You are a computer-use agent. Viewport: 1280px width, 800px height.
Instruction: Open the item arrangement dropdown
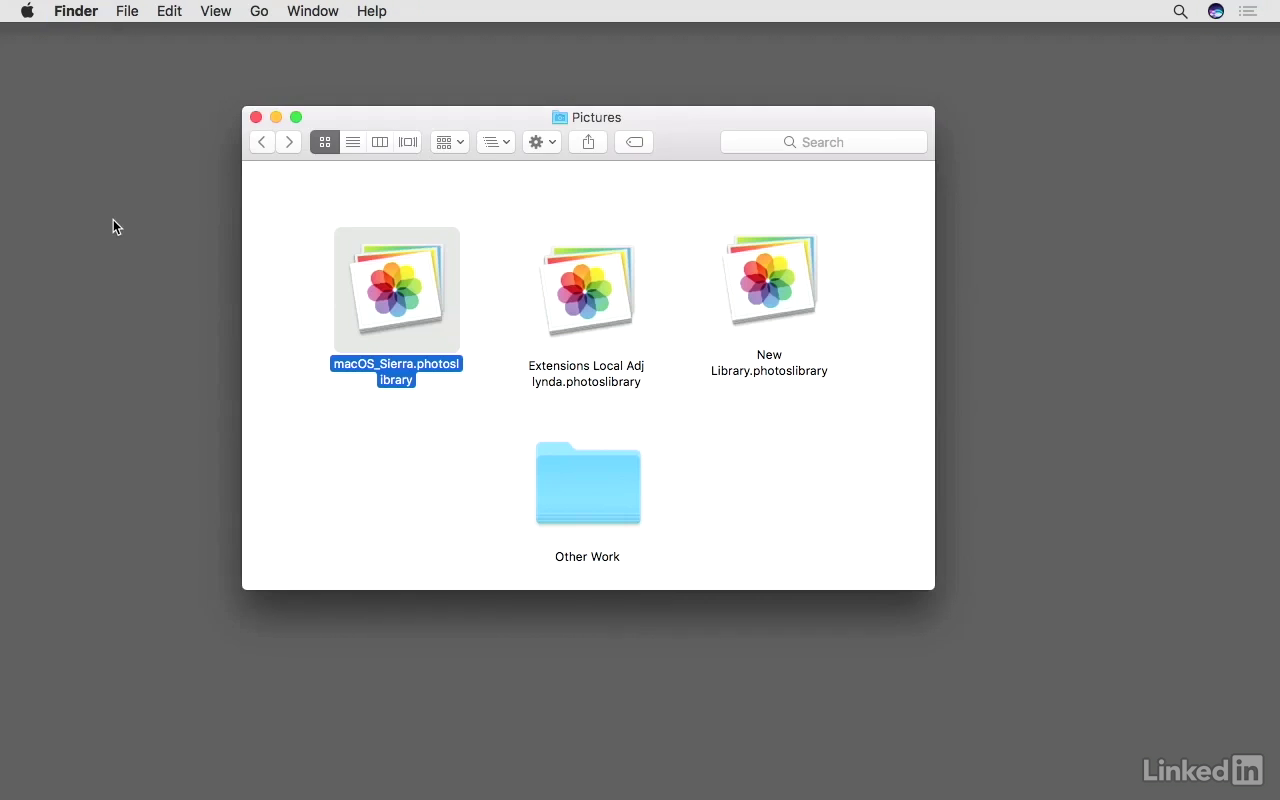coord(450,142)
